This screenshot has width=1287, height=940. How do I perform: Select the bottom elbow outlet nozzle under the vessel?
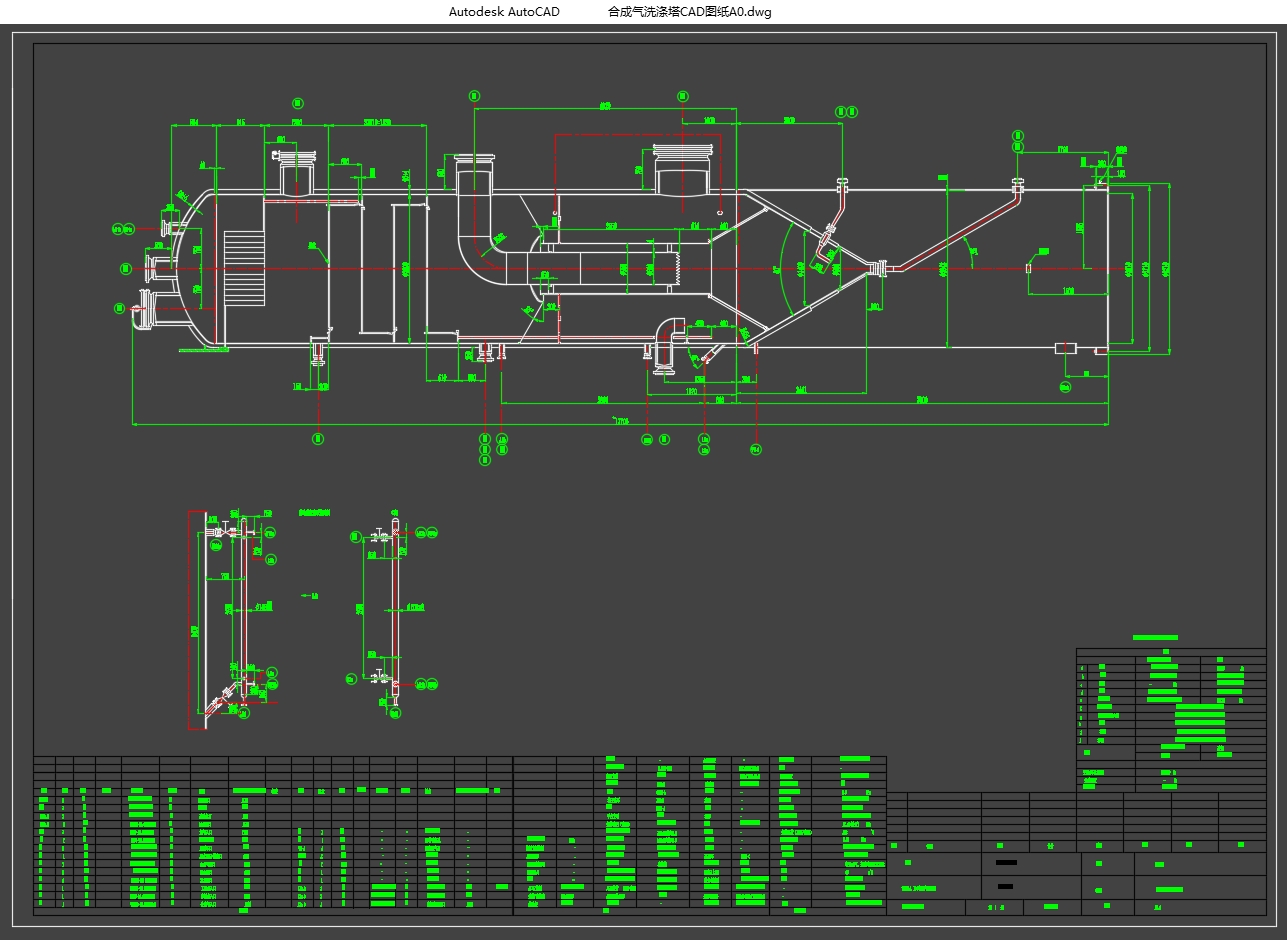pos(666,345)
